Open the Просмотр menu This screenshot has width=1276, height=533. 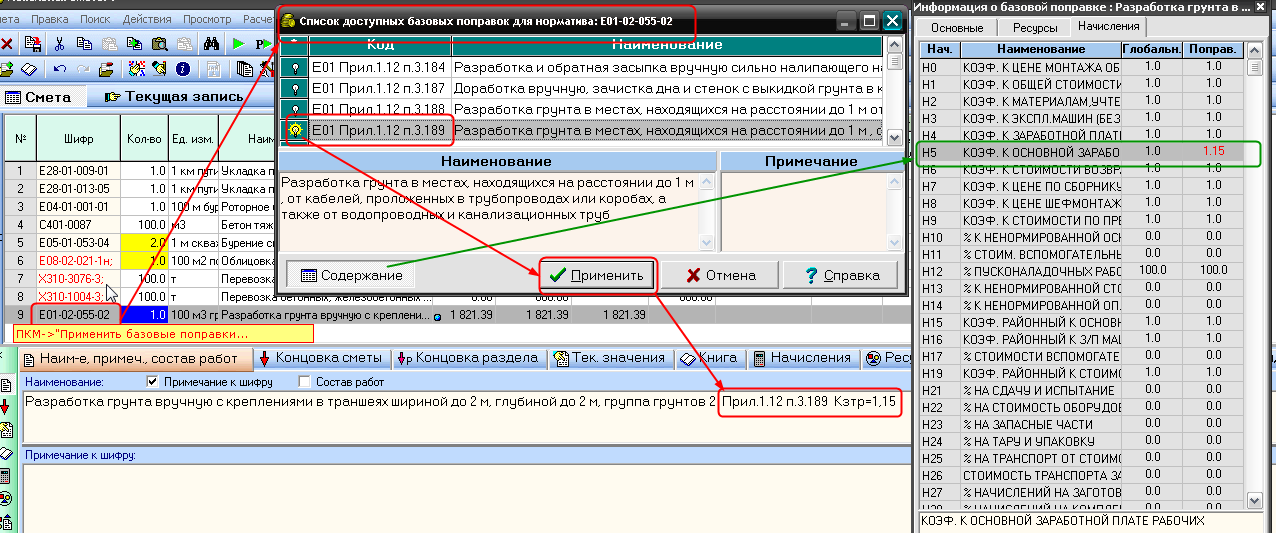click(x=208, y=19)
